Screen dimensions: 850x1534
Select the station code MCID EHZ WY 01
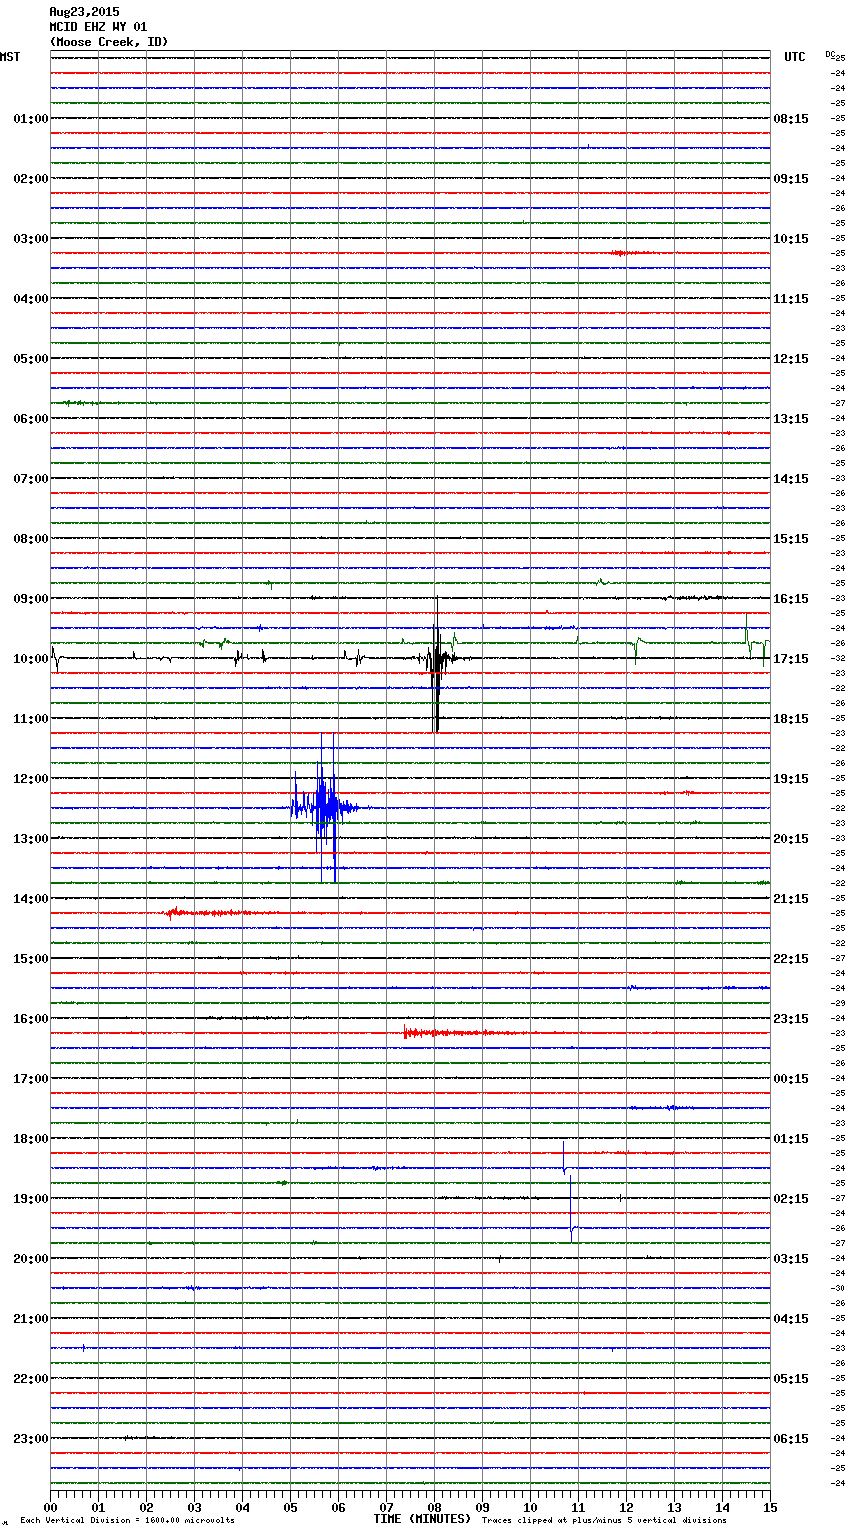pyautogui.click(x=98, y=27)
